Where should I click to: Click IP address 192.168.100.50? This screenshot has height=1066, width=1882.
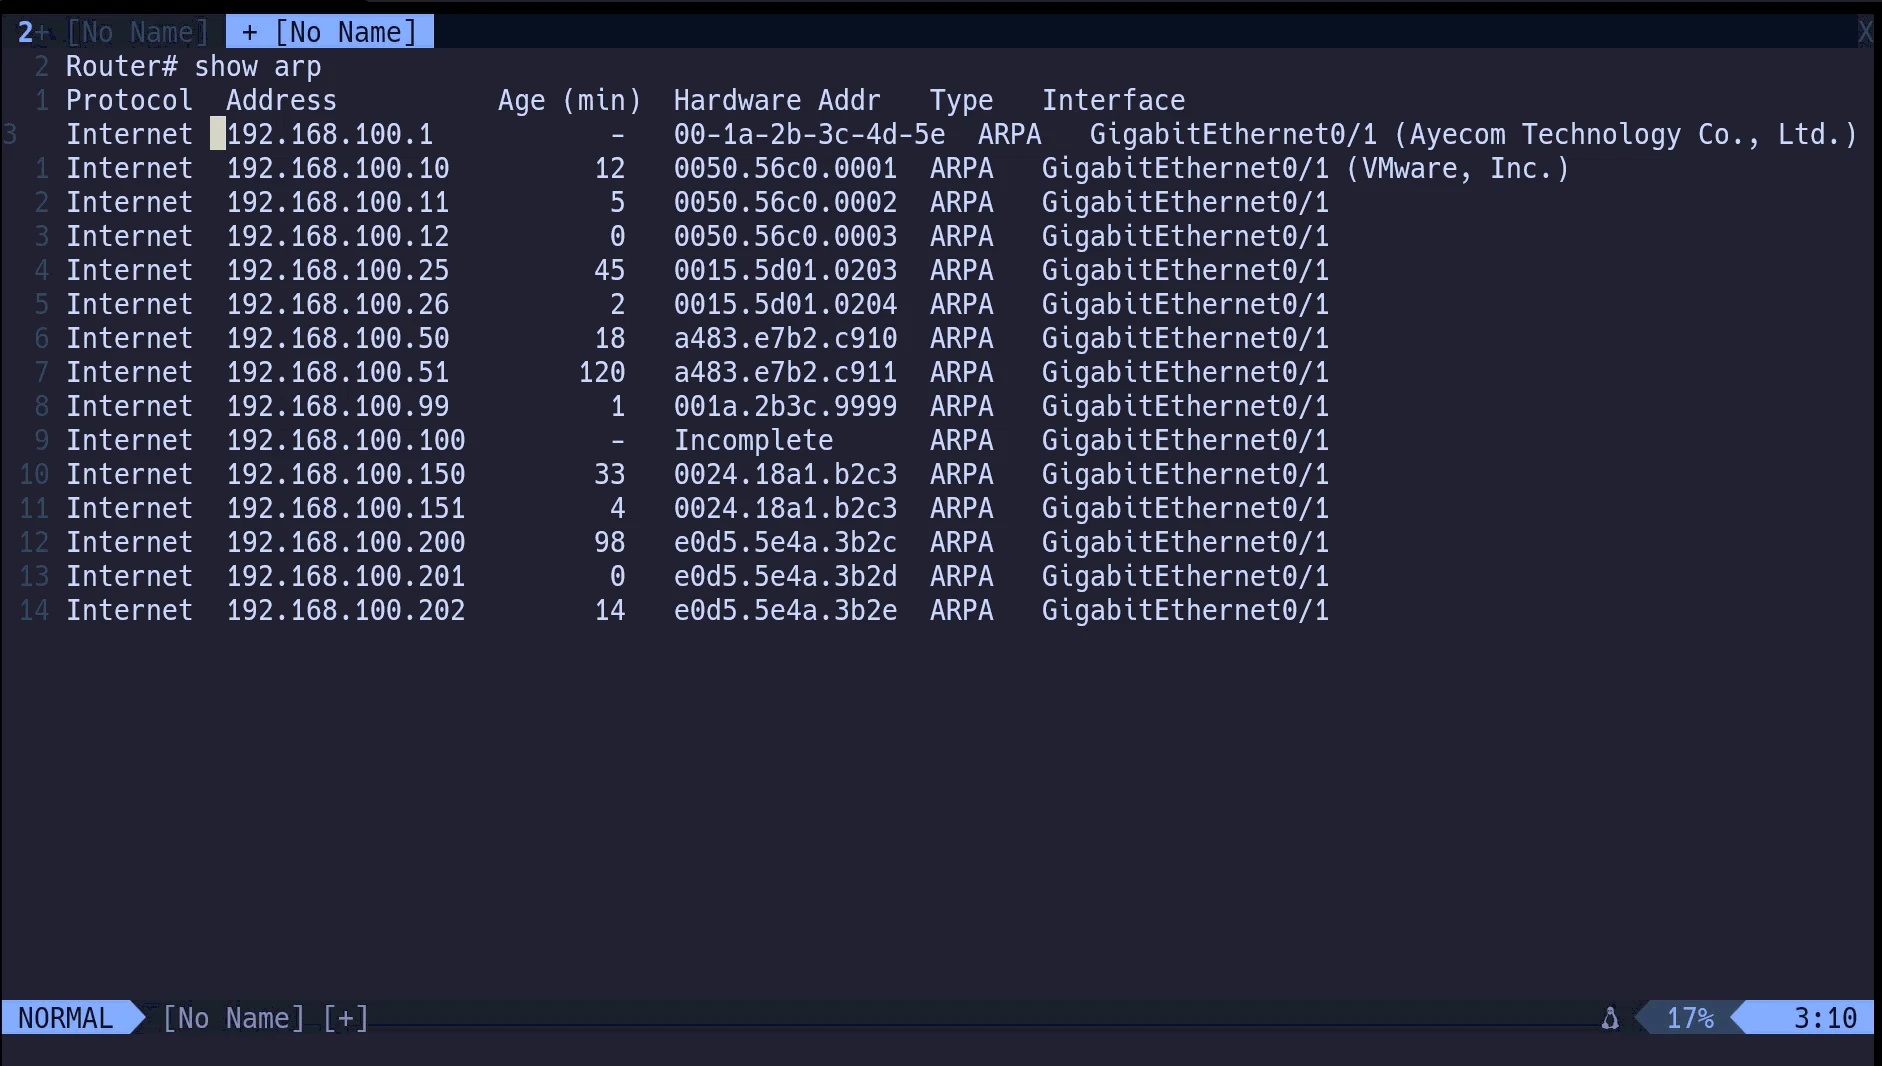coord(338,339)
